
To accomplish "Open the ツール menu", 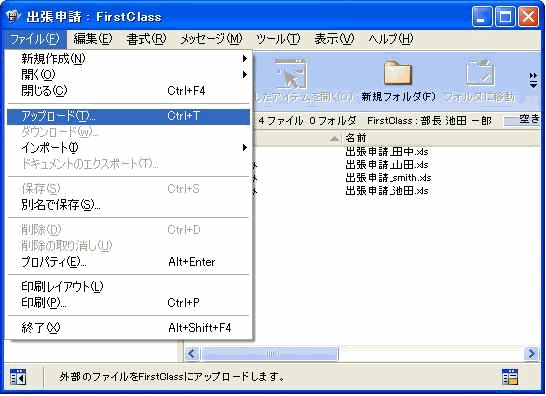I will [x=278, y=39].
